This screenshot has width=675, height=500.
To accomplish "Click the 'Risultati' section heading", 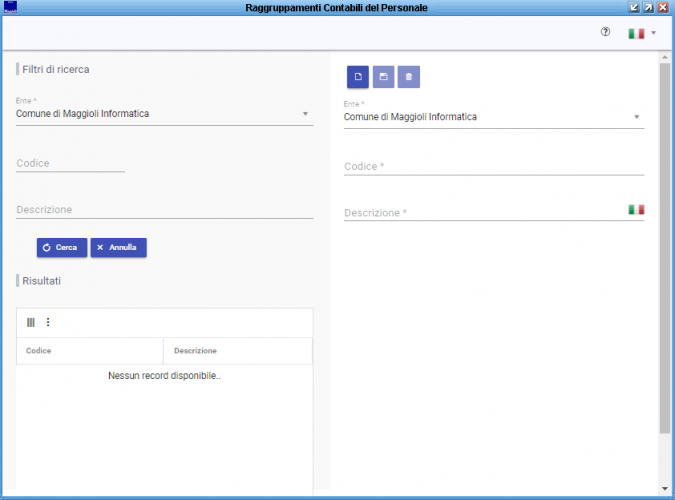I will pyautogui.click(x=41, y=281).
